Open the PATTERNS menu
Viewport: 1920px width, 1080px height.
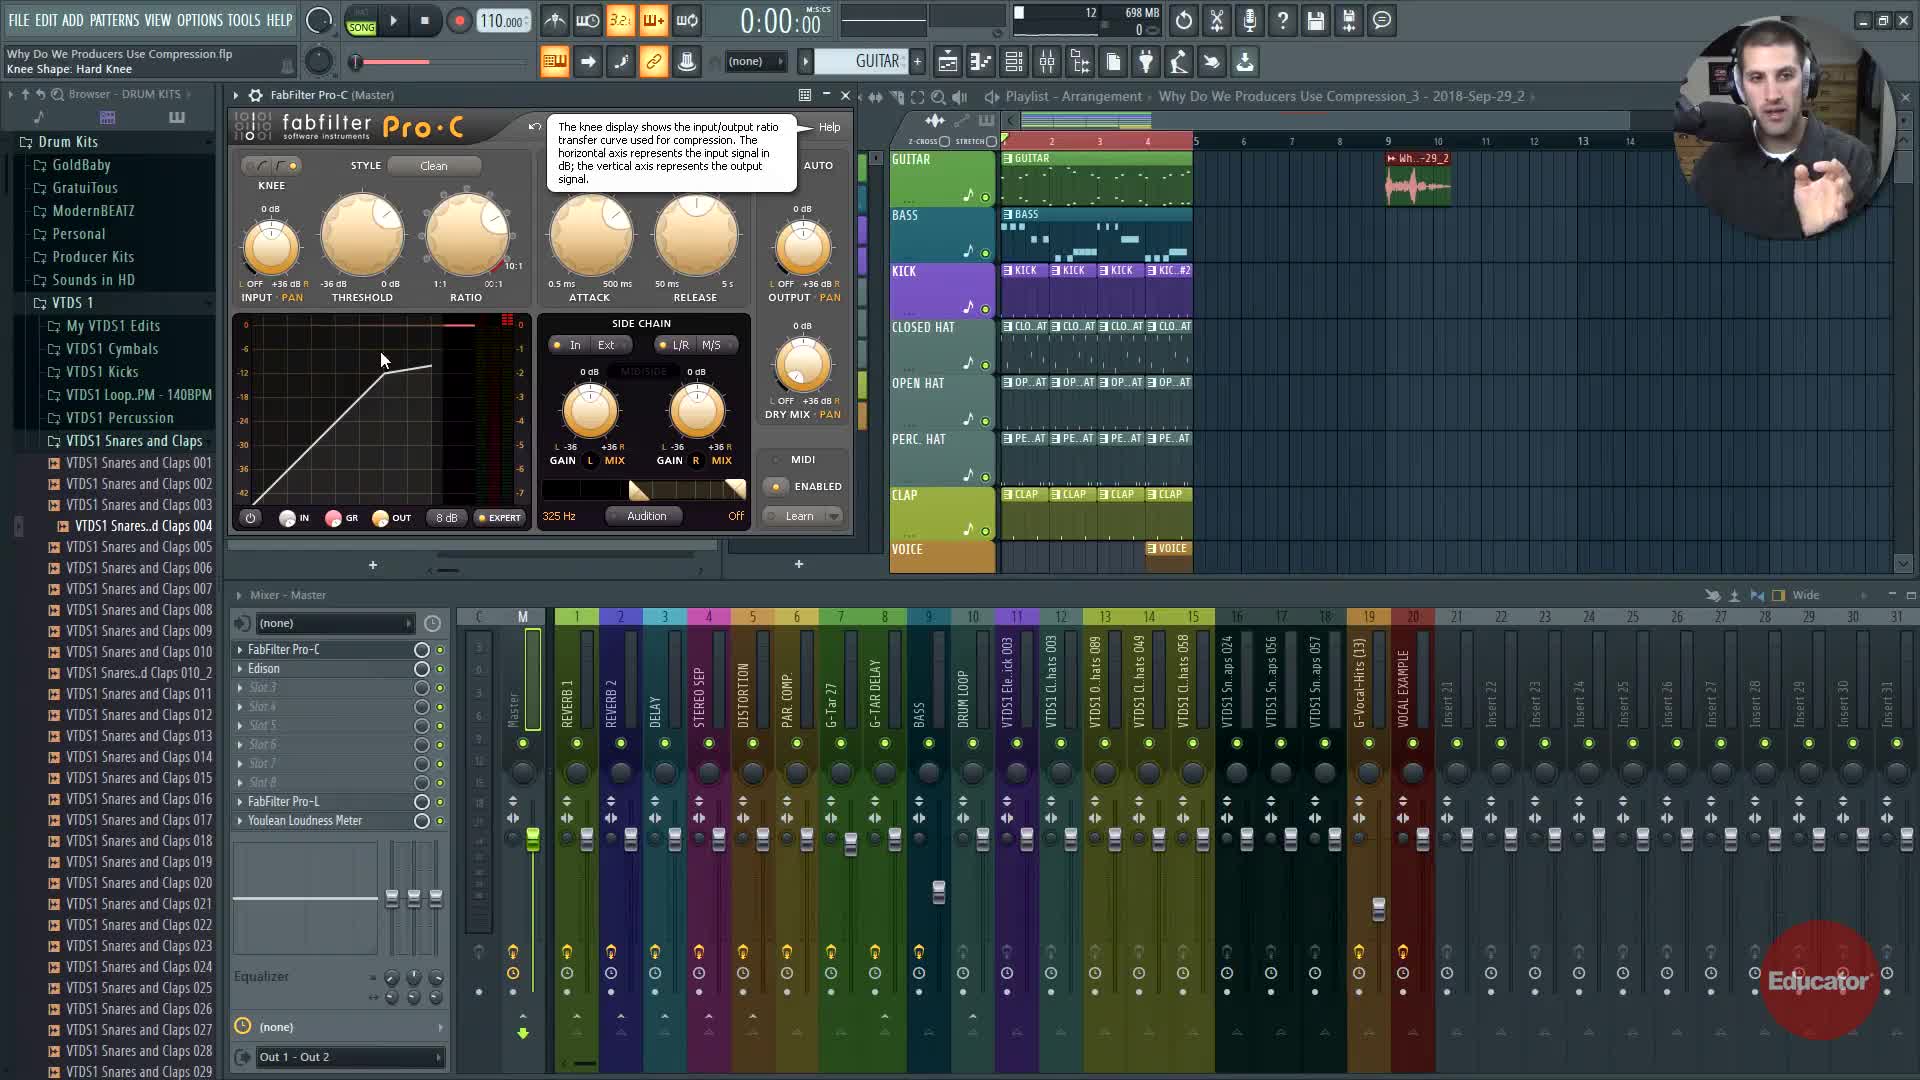pos(114,20)
